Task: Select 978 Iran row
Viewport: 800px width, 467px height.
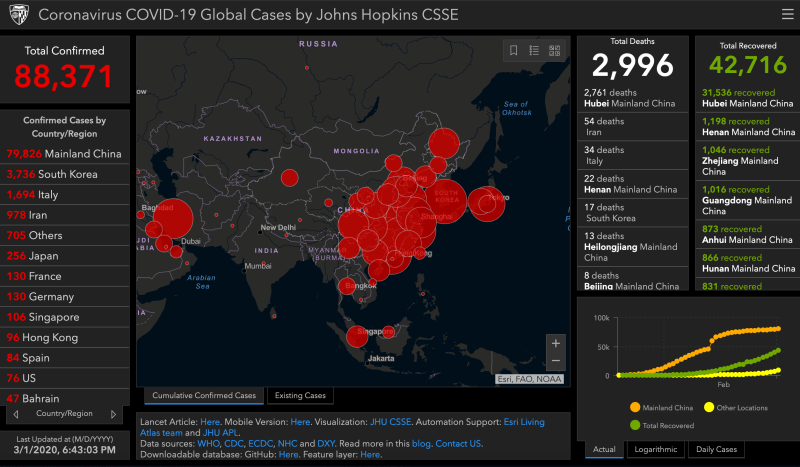Action: 65,215
